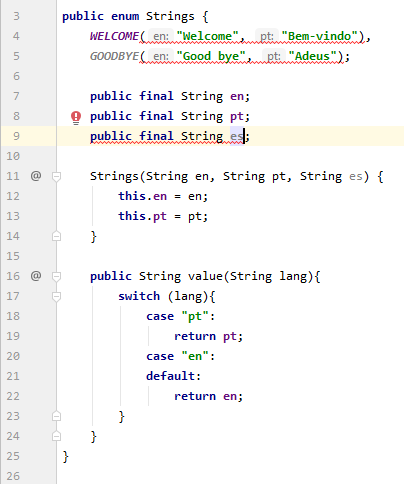
Task: Click the GOODBYE enum constant
Action: 114,56
